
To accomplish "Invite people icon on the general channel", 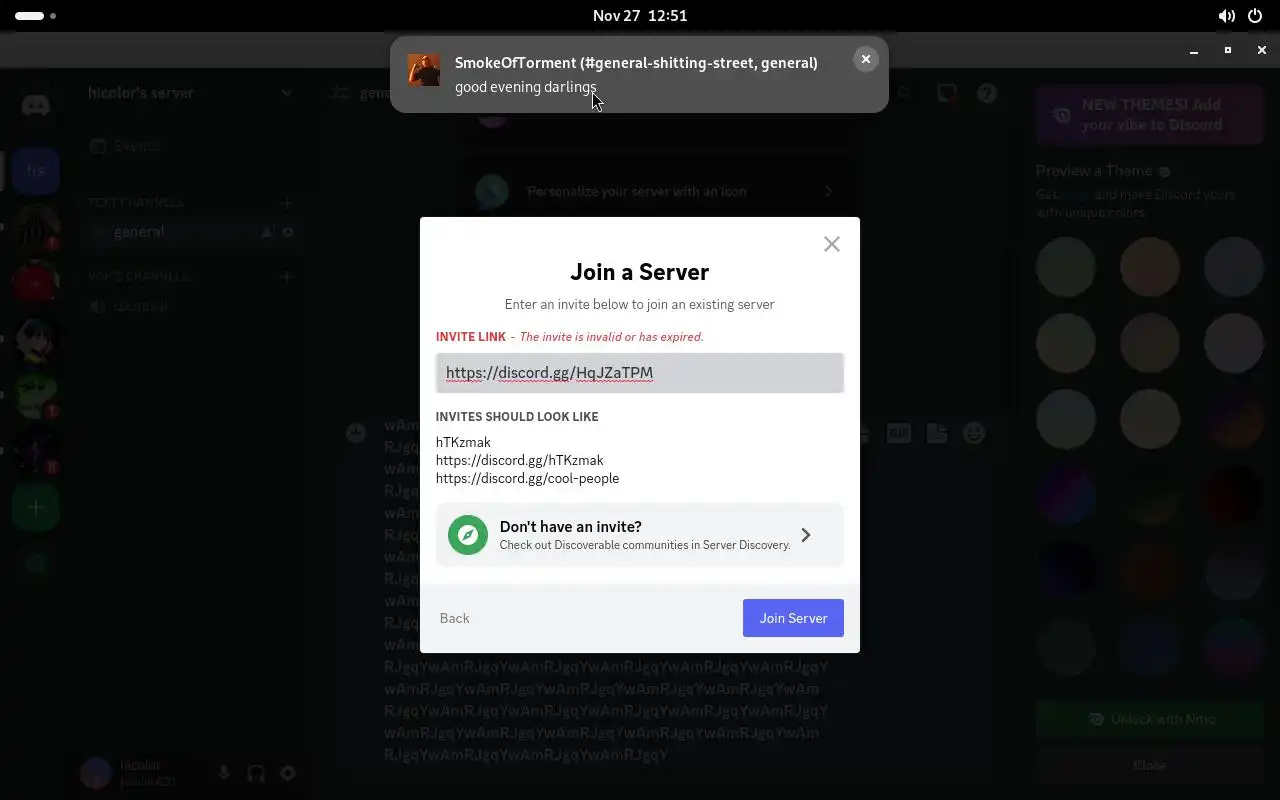I will click(267, 232).
